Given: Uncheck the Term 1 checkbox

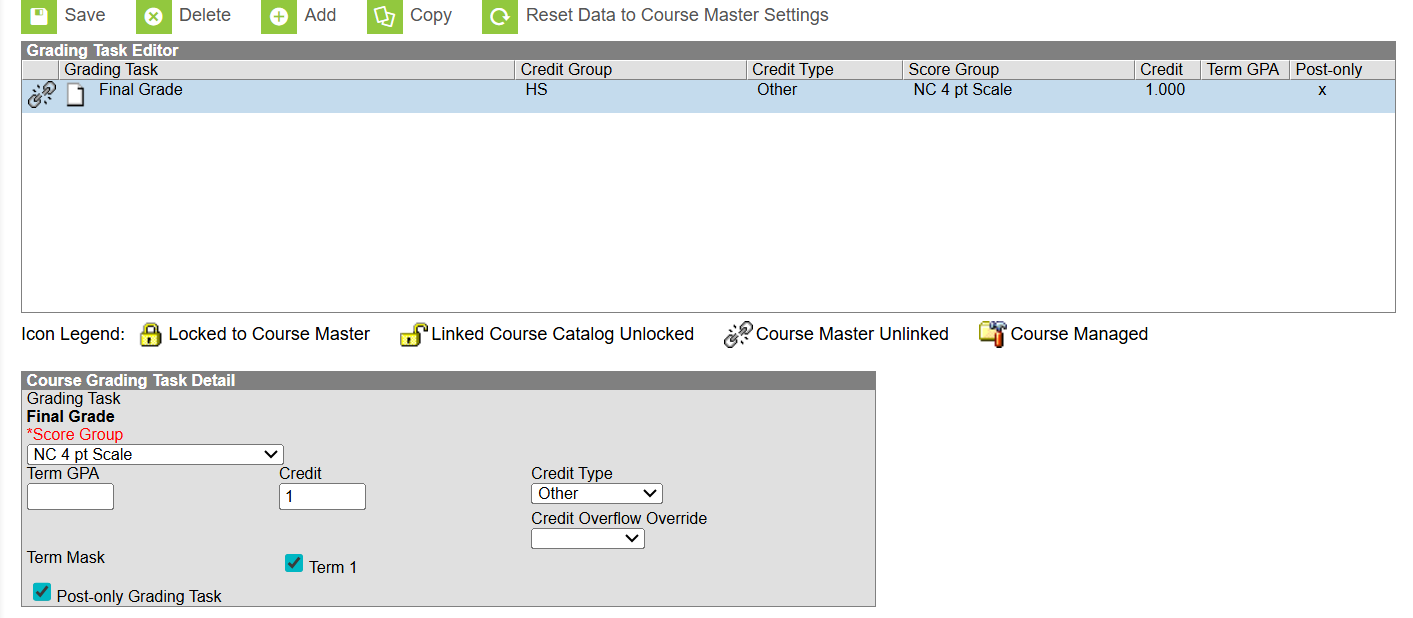Looking at the screenshot, I should (x=293, y=563).
